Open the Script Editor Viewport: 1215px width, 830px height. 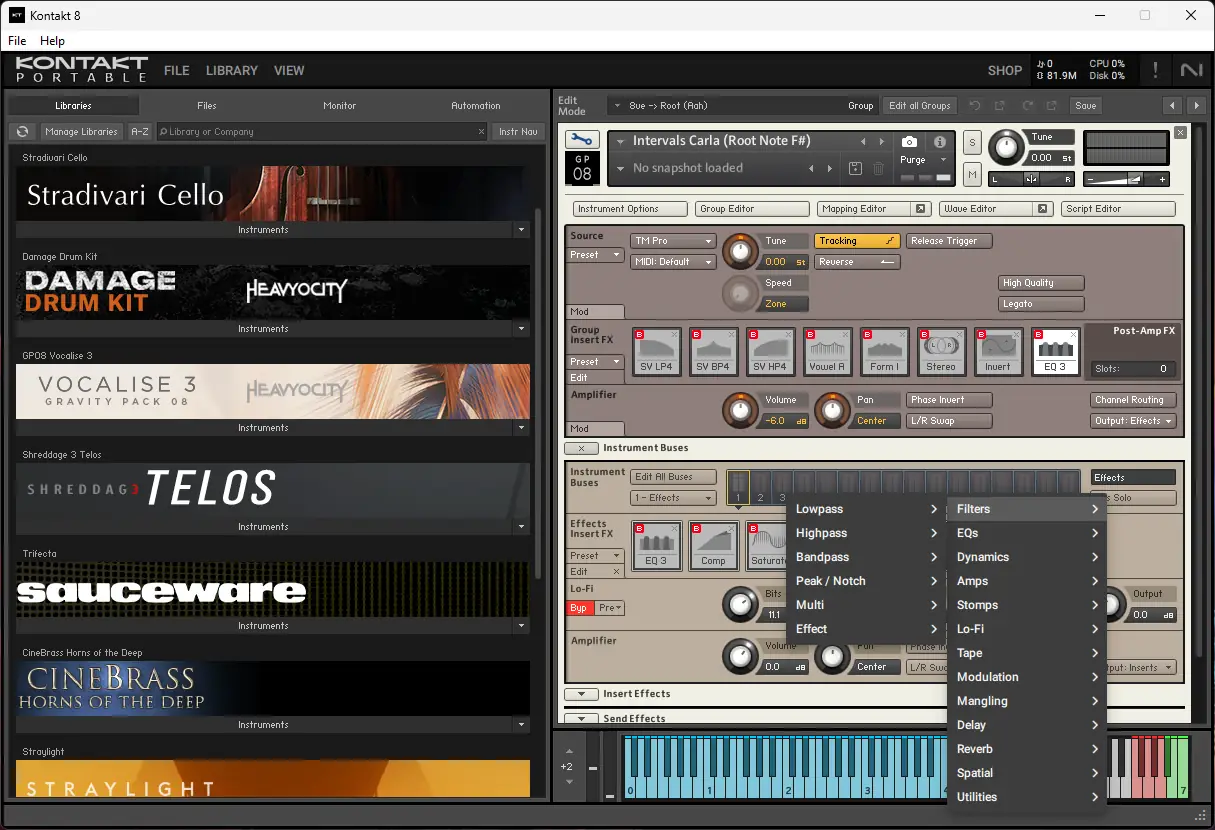point(1118,209)
